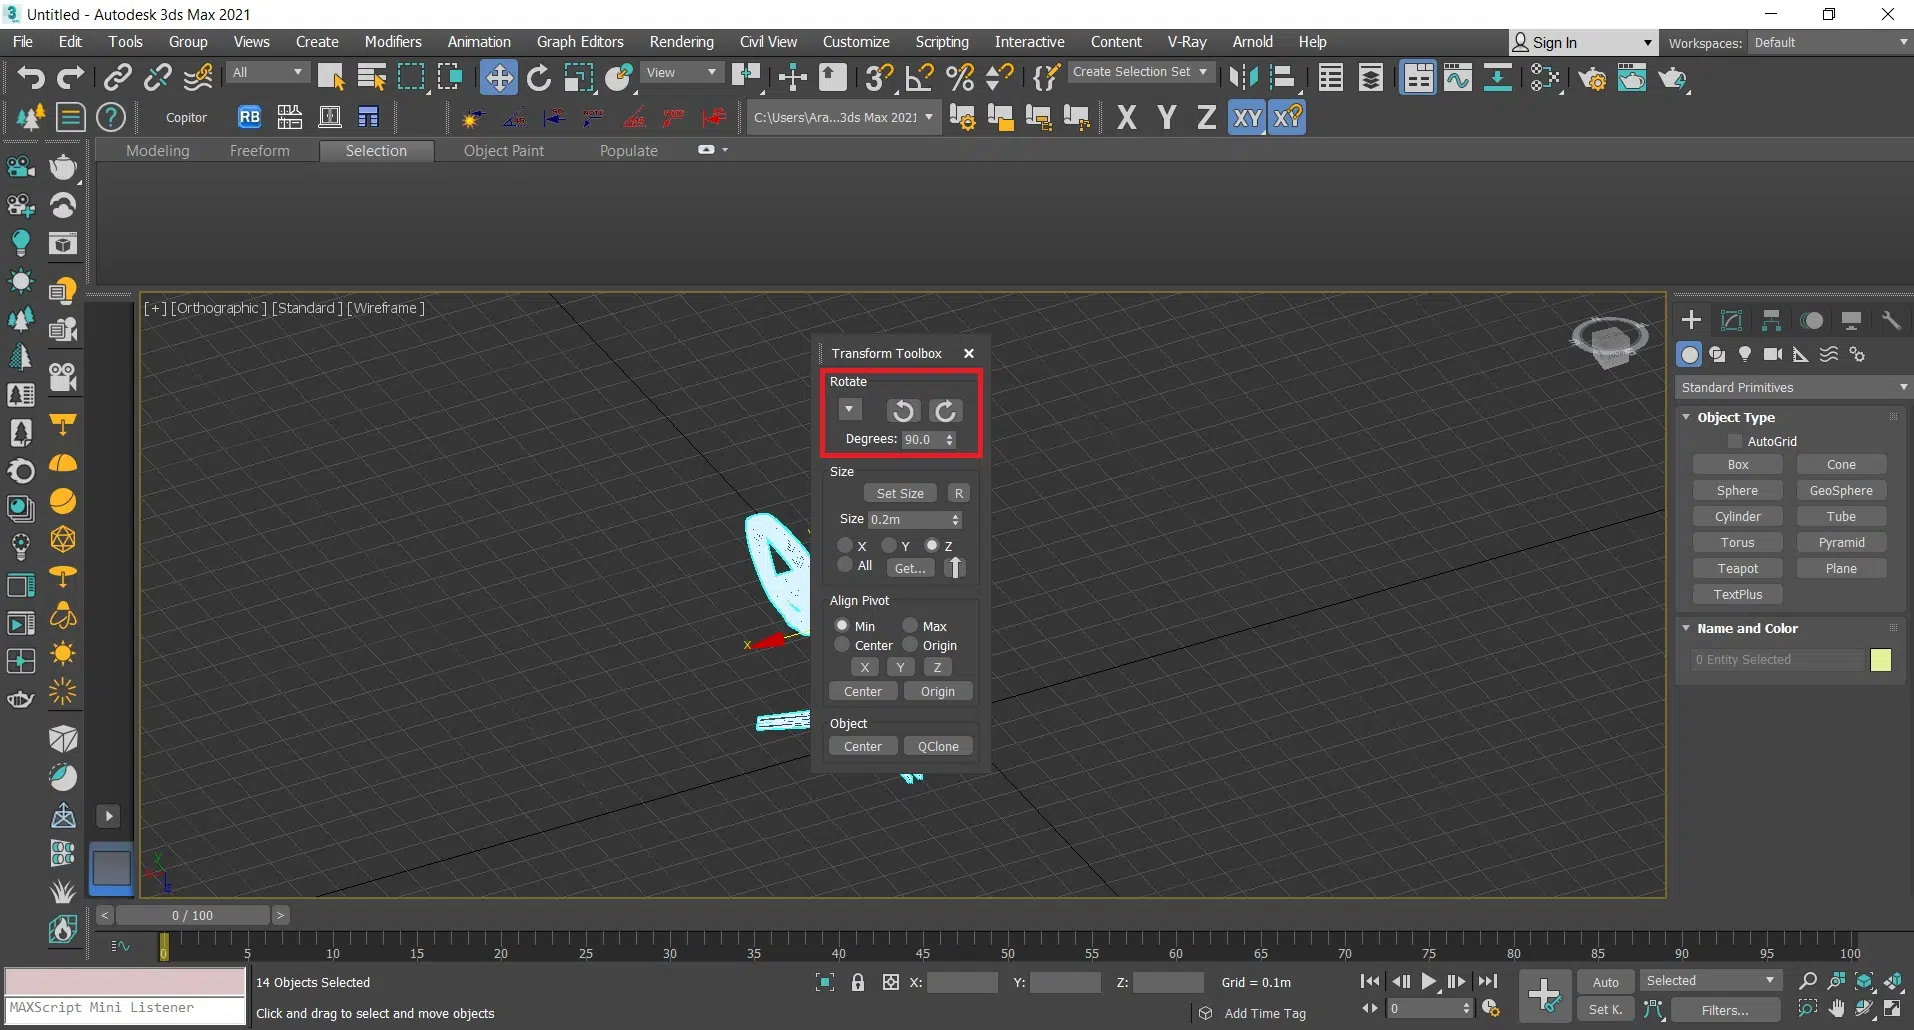Toggle the Angle Snap icon

919,78
